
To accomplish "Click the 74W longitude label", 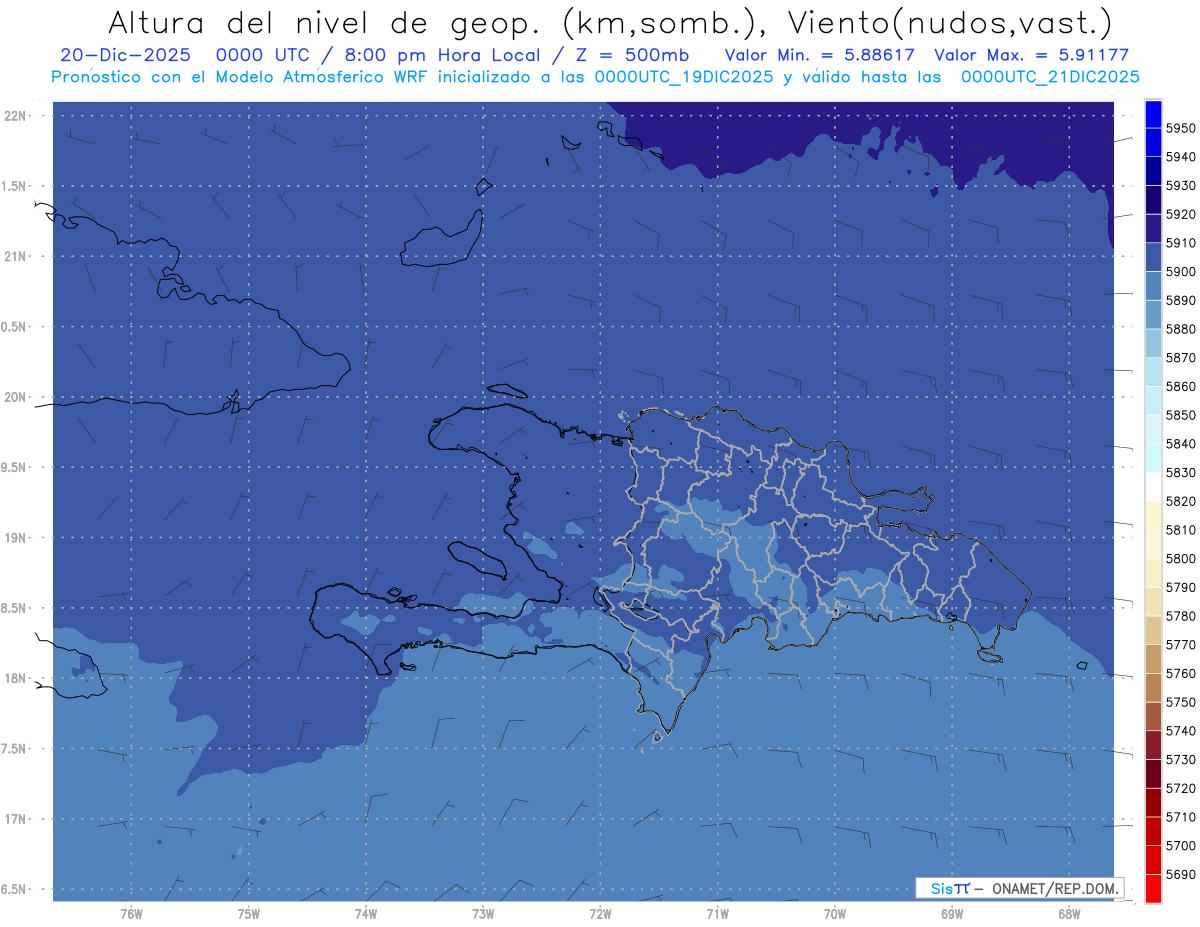I will click(x=366, y=913).
